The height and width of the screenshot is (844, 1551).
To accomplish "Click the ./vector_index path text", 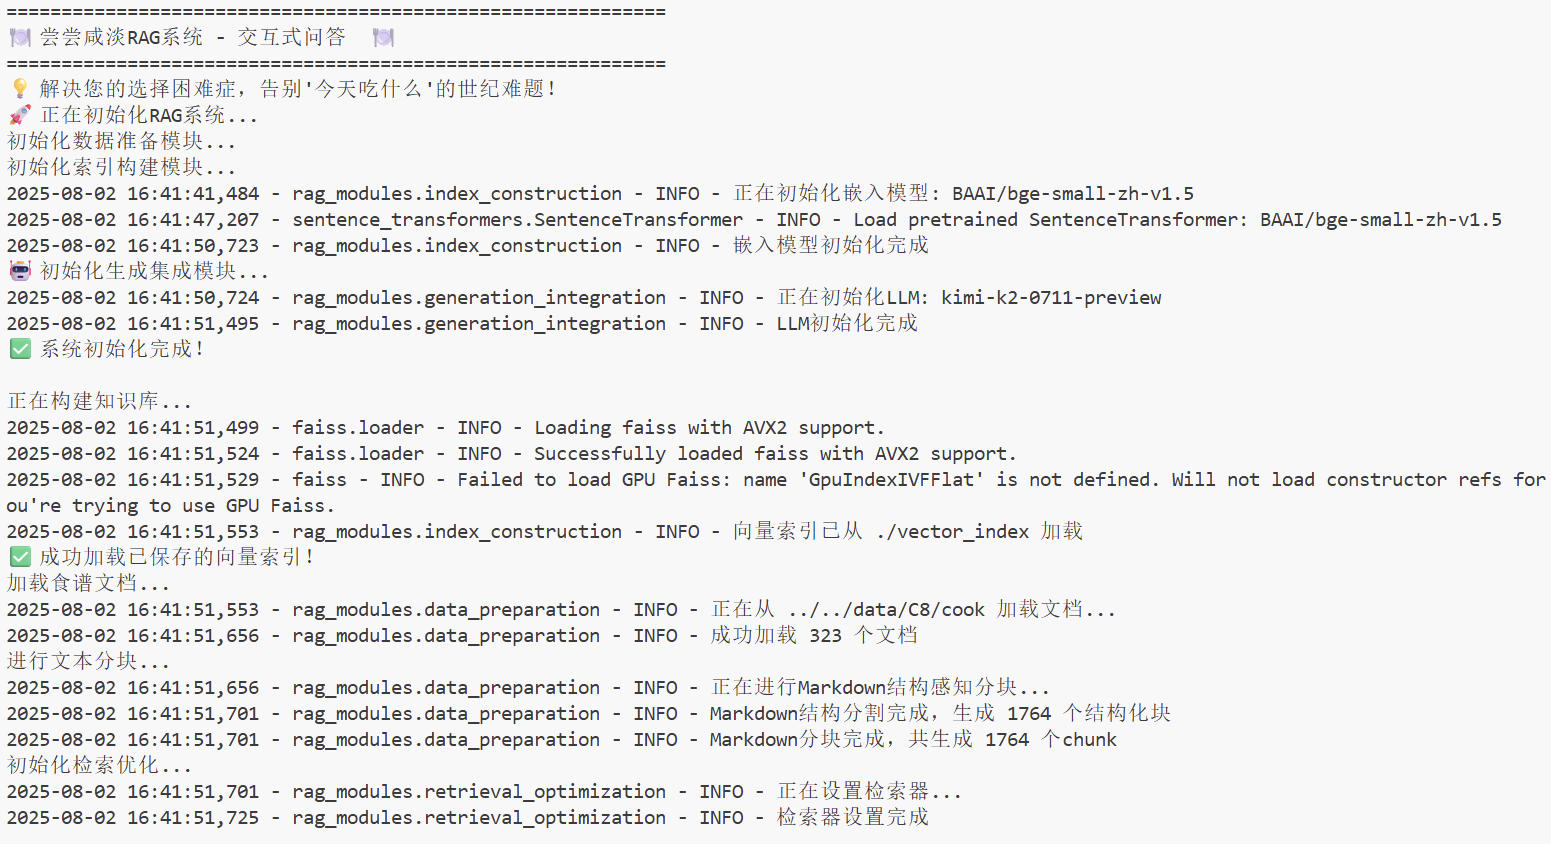I will [x=952, y=532].
